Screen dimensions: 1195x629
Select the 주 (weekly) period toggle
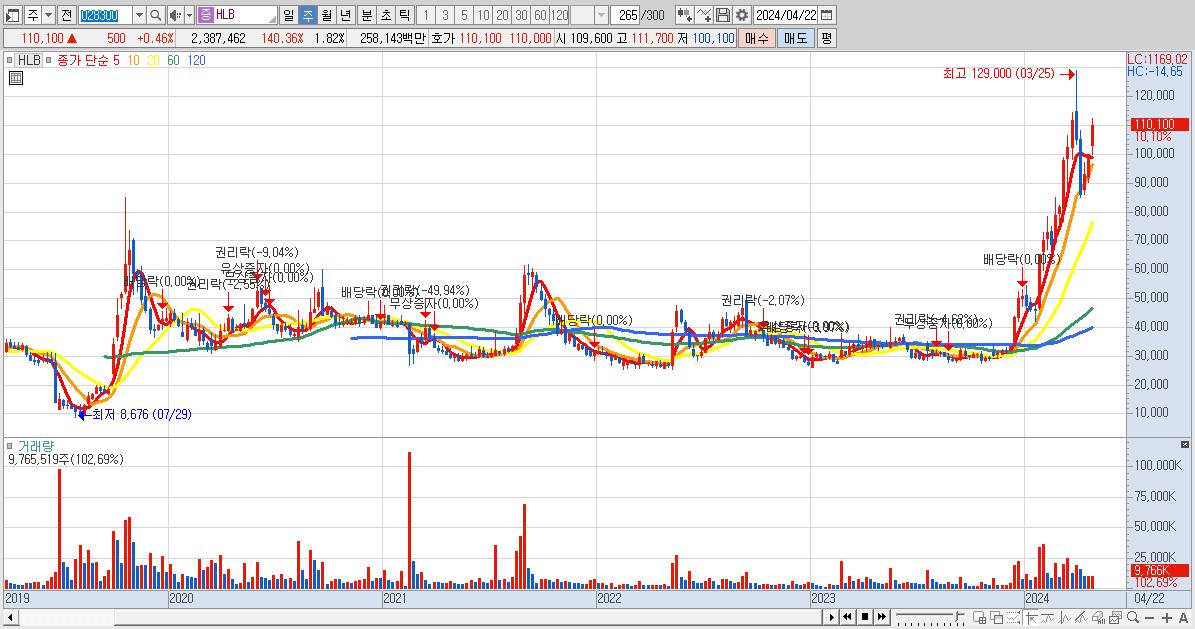(x=307, y=15)
